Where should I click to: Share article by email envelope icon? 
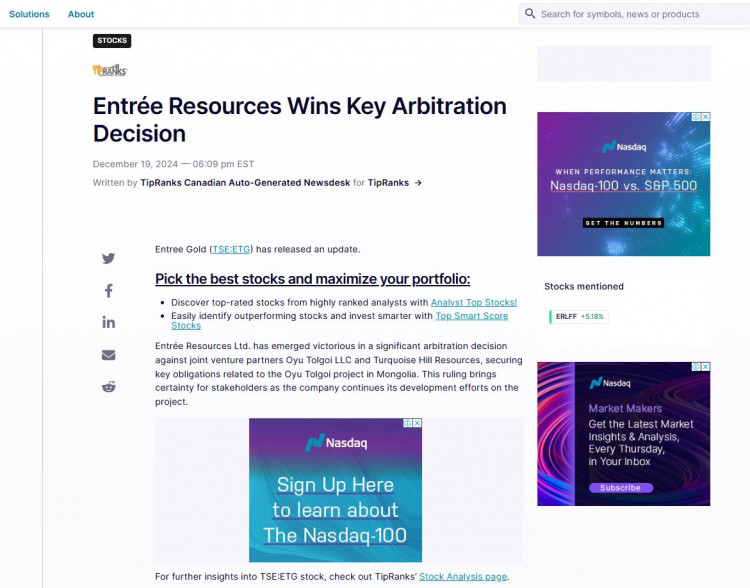(109, 355)
